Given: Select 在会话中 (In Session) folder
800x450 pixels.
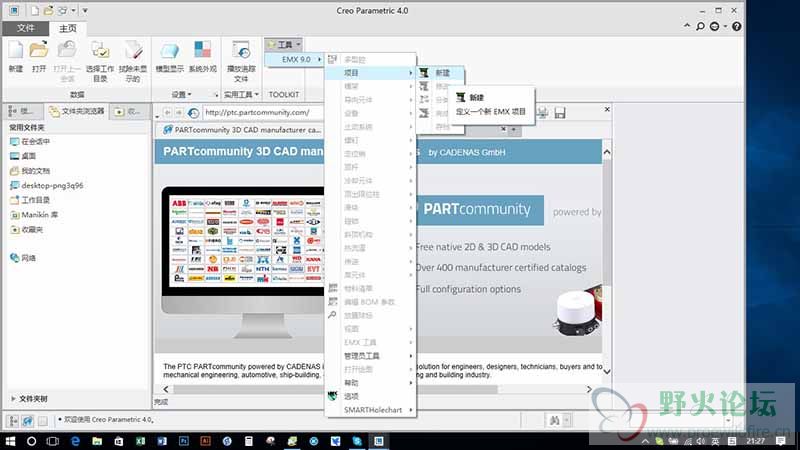Looking at the screenshot, I should click(x=30, y=141).
